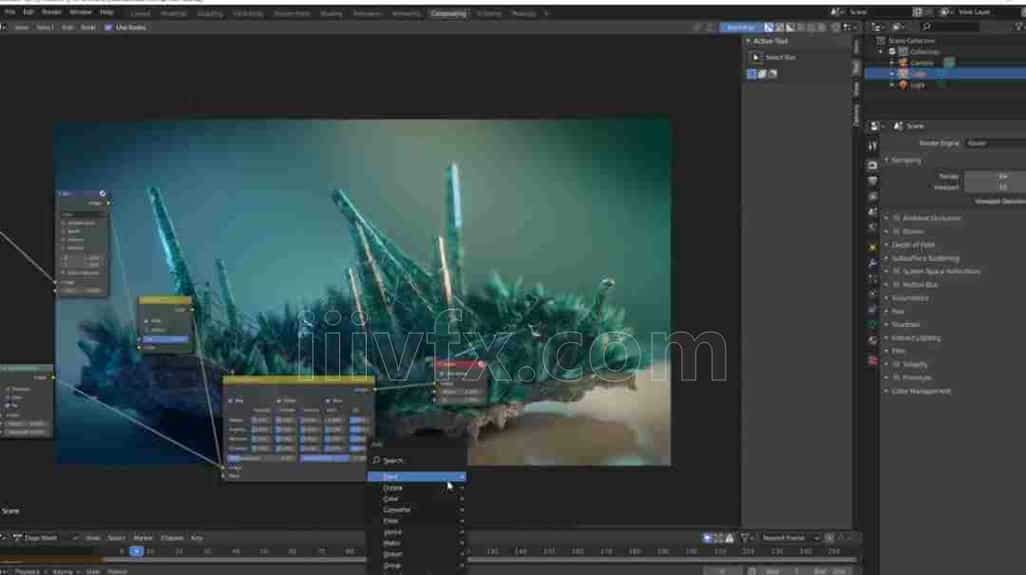Click the outliner search field
This screenshot has height=575, width=1026.
(949, 27)
